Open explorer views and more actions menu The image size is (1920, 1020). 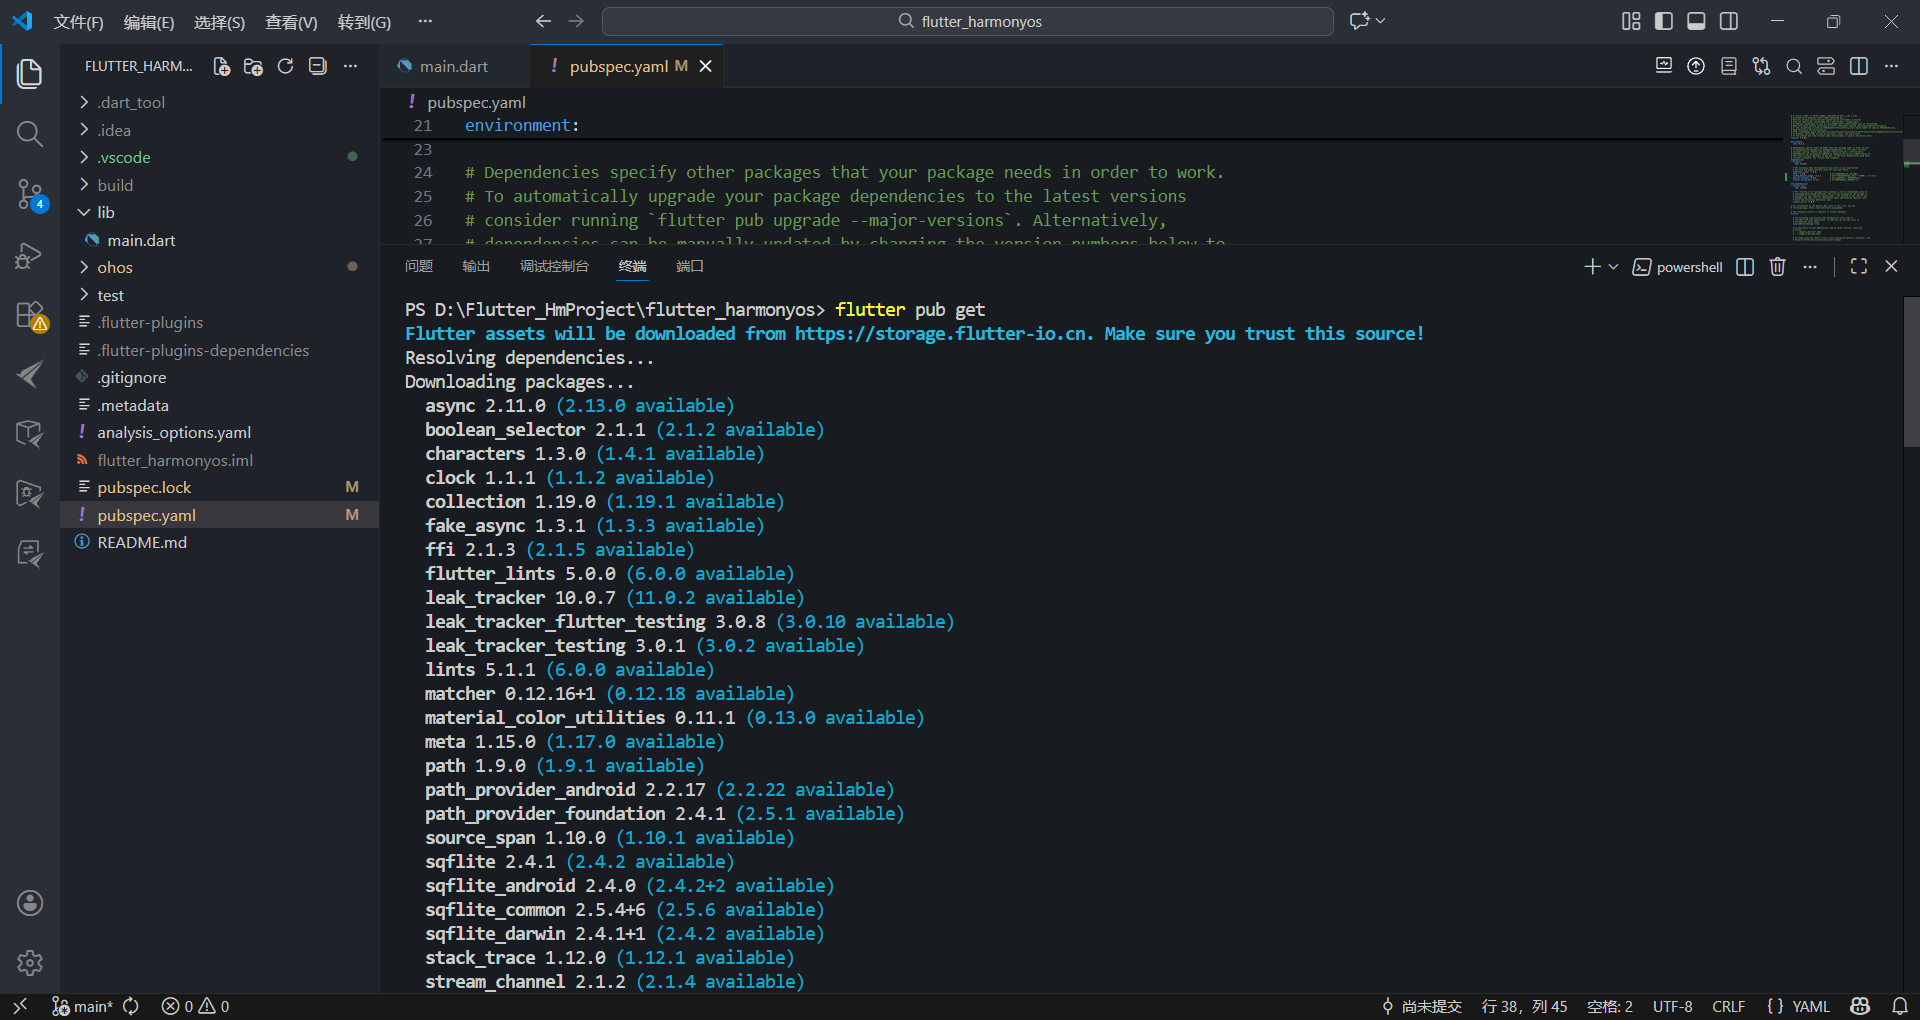click(x=350, y=66)
